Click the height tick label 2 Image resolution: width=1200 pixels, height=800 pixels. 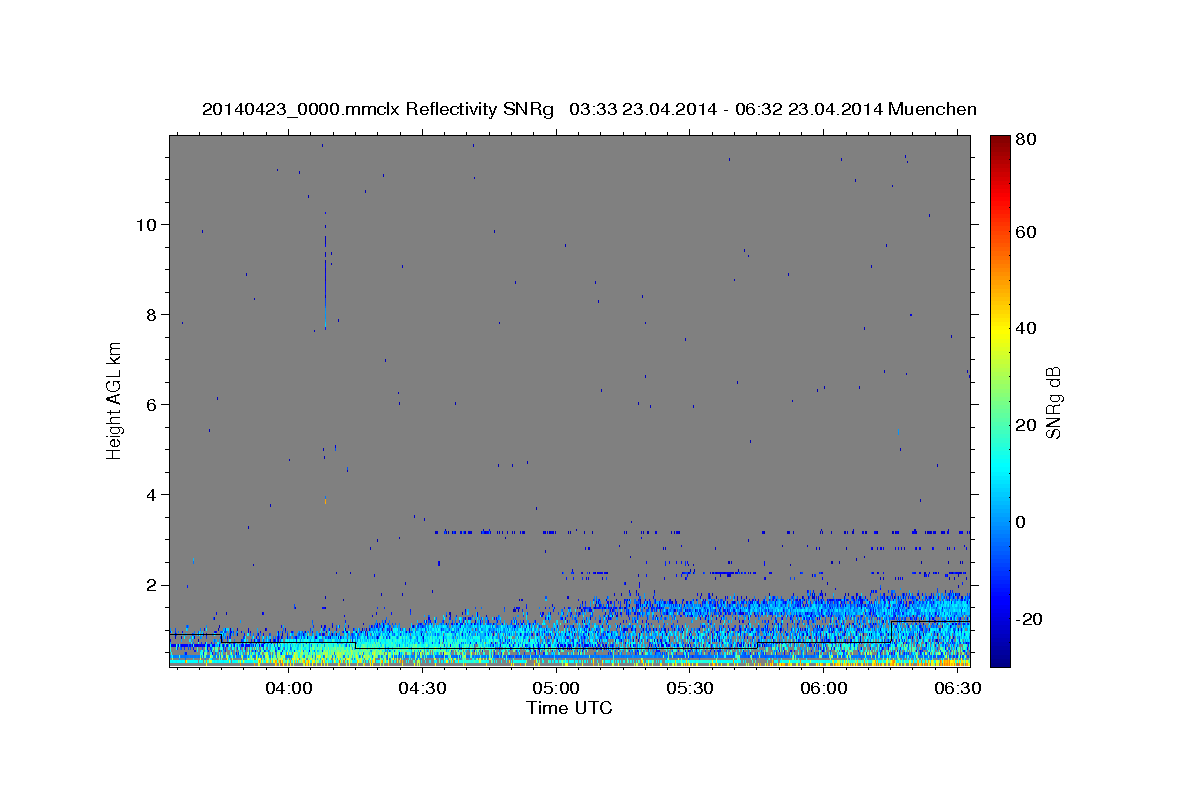coord(153,584)
